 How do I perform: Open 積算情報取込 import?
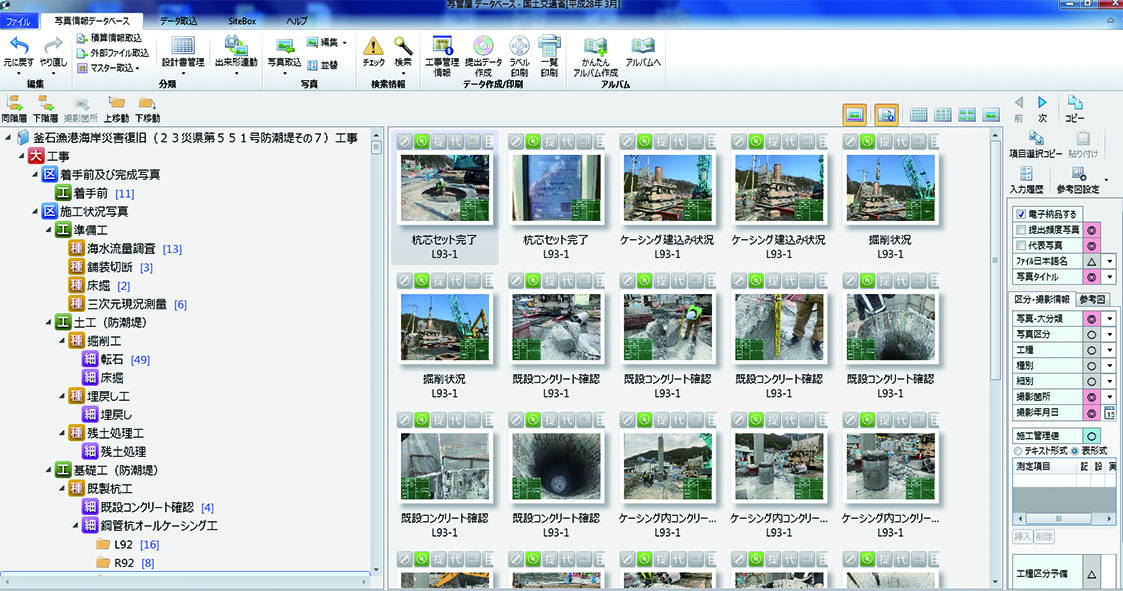pos(110,38)
